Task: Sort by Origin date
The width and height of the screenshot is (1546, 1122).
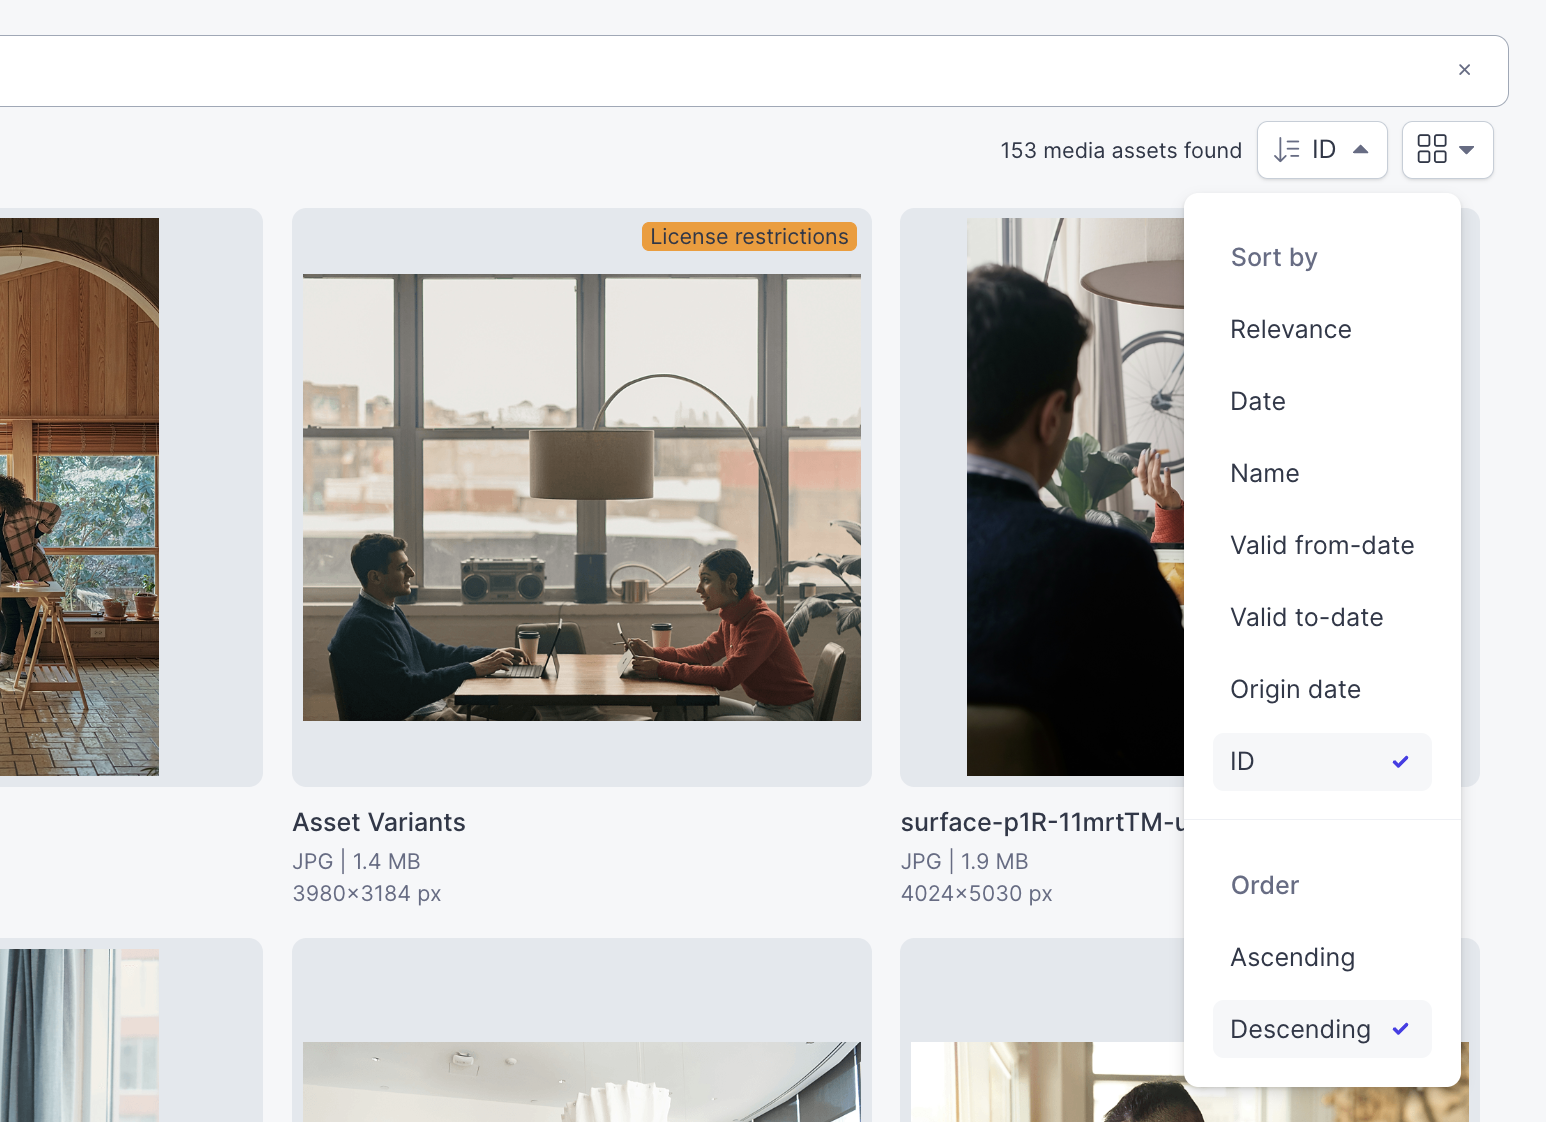Action: 1322,689
